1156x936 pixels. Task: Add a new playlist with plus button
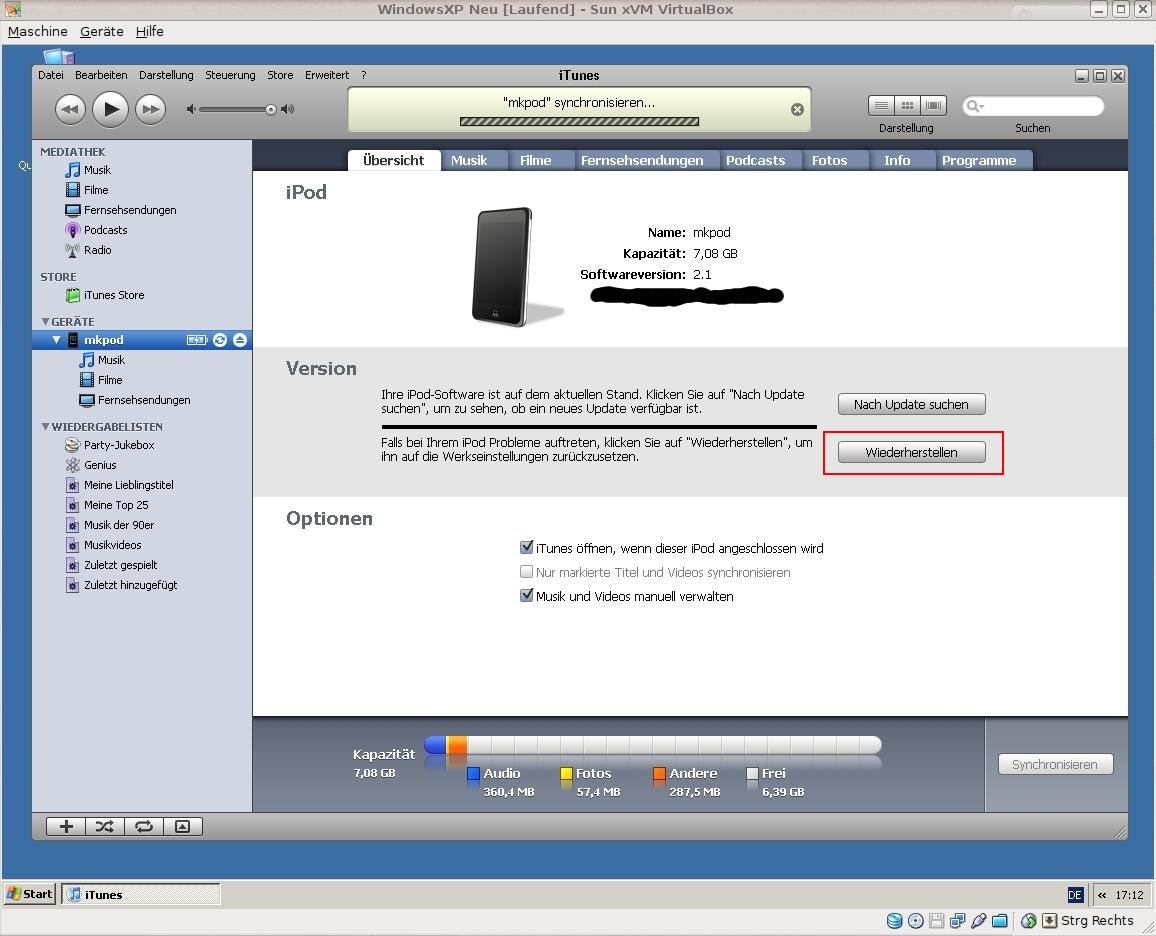pos(66,826)
